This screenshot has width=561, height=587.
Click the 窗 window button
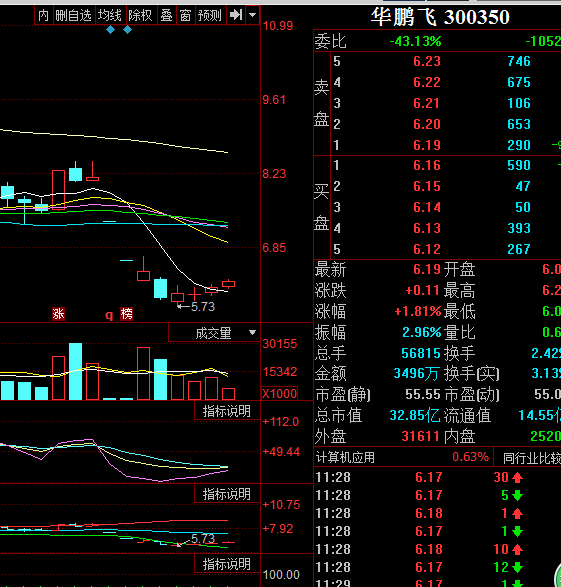186,16
